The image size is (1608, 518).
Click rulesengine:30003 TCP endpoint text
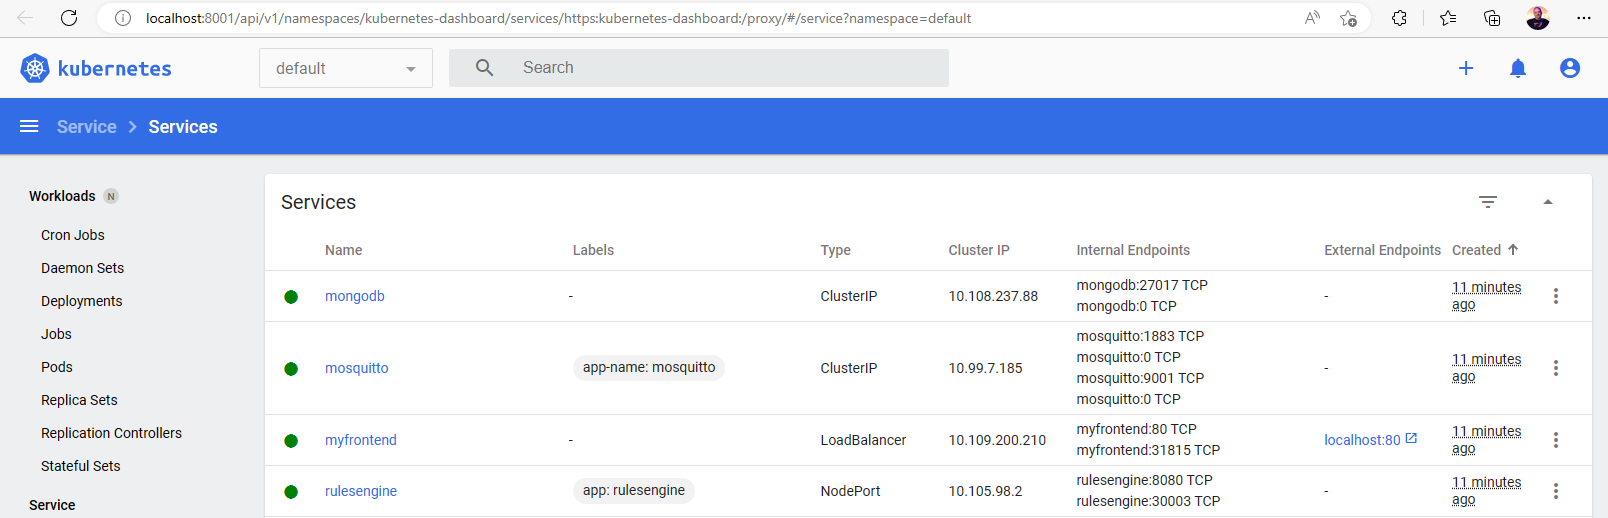coord(1148,501)
